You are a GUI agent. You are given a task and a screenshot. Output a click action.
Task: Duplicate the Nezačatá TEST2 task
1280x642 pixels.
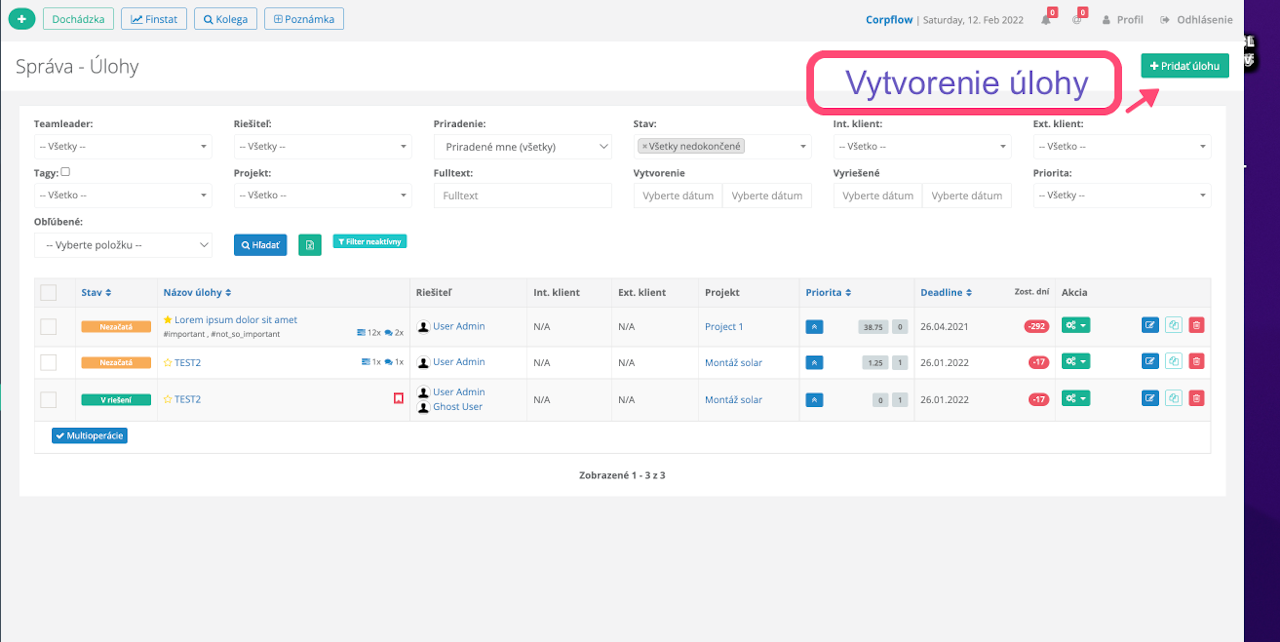pyautogui.click(x=1173, y=361)
